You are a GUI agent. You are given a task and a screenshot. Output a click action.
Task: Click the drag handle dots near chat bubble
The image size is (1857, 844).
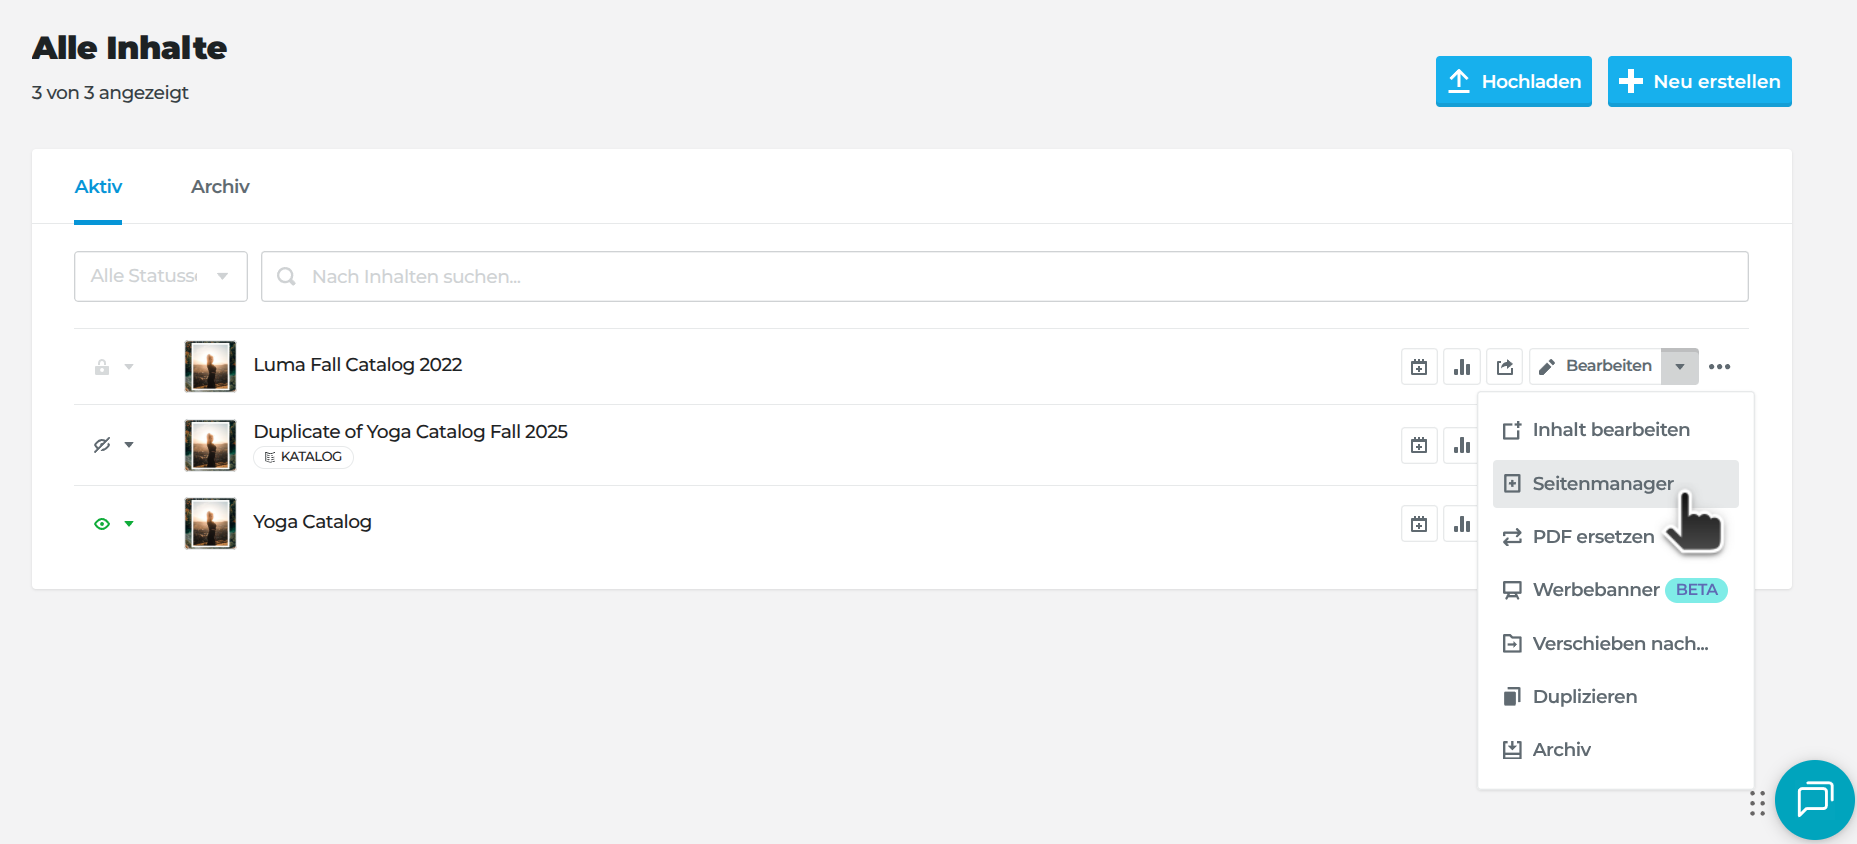click(x=1757, y=803)
